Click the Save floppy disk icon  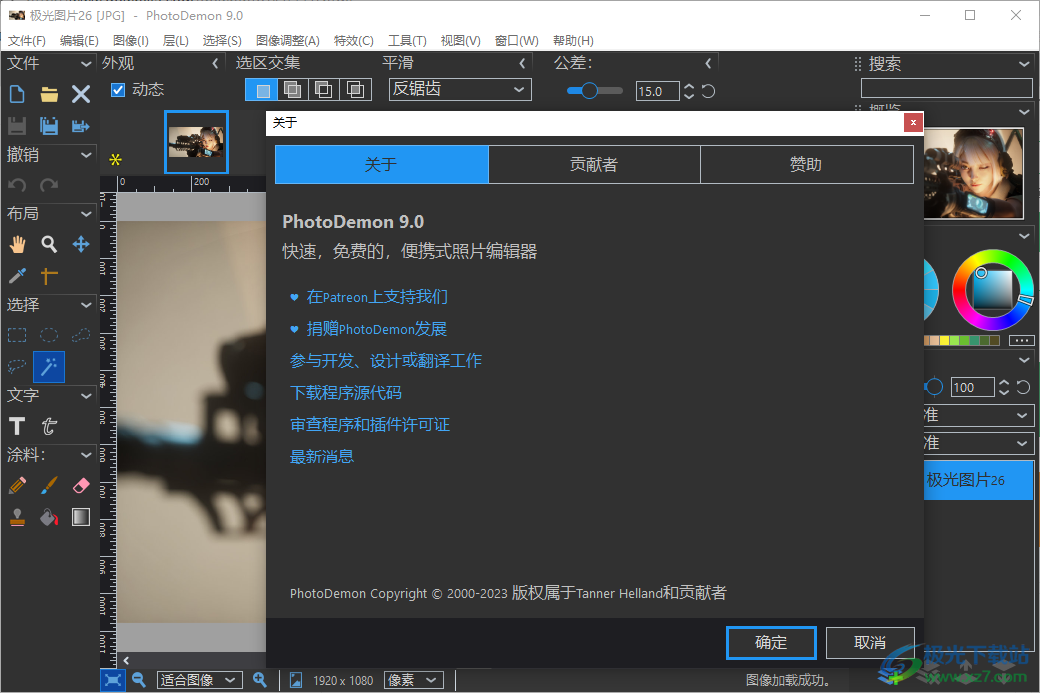(17, 126)
